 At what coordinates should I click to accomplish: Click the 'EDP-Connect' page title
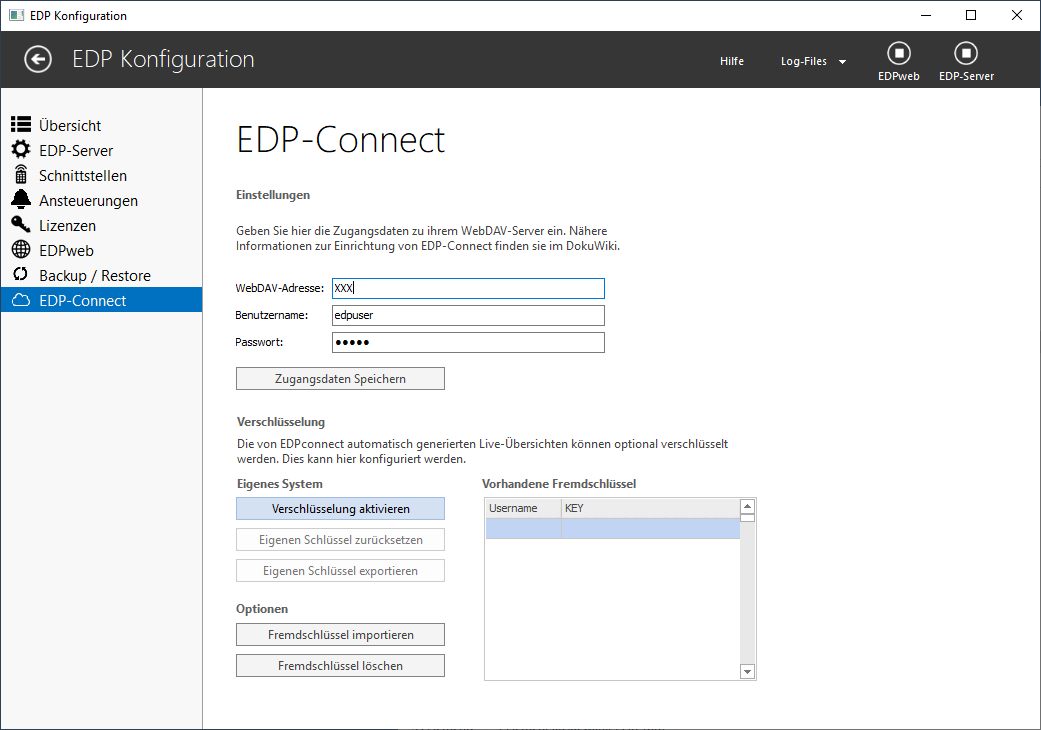[341, 139]
